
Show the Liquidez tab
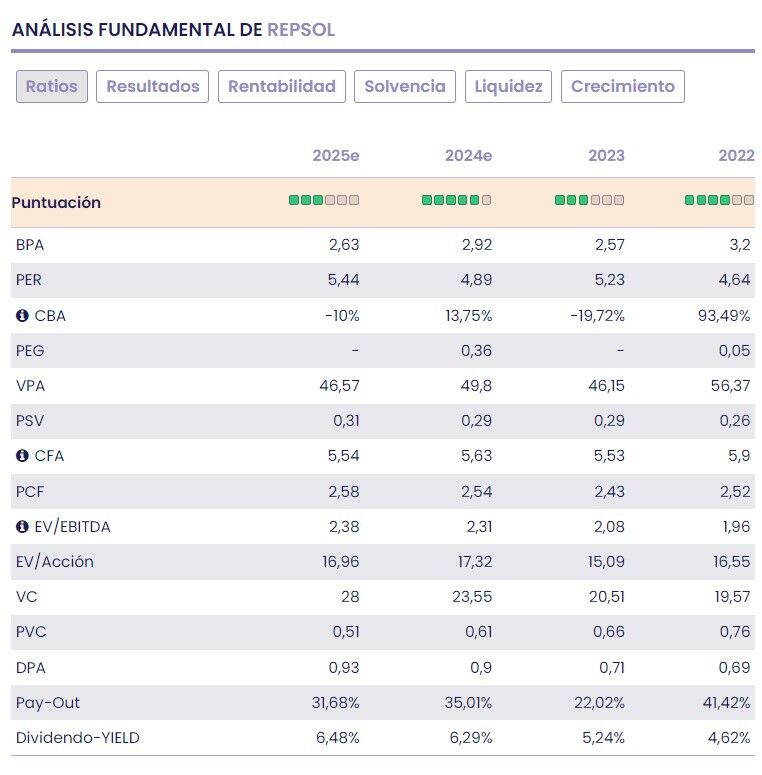[509, 86]
